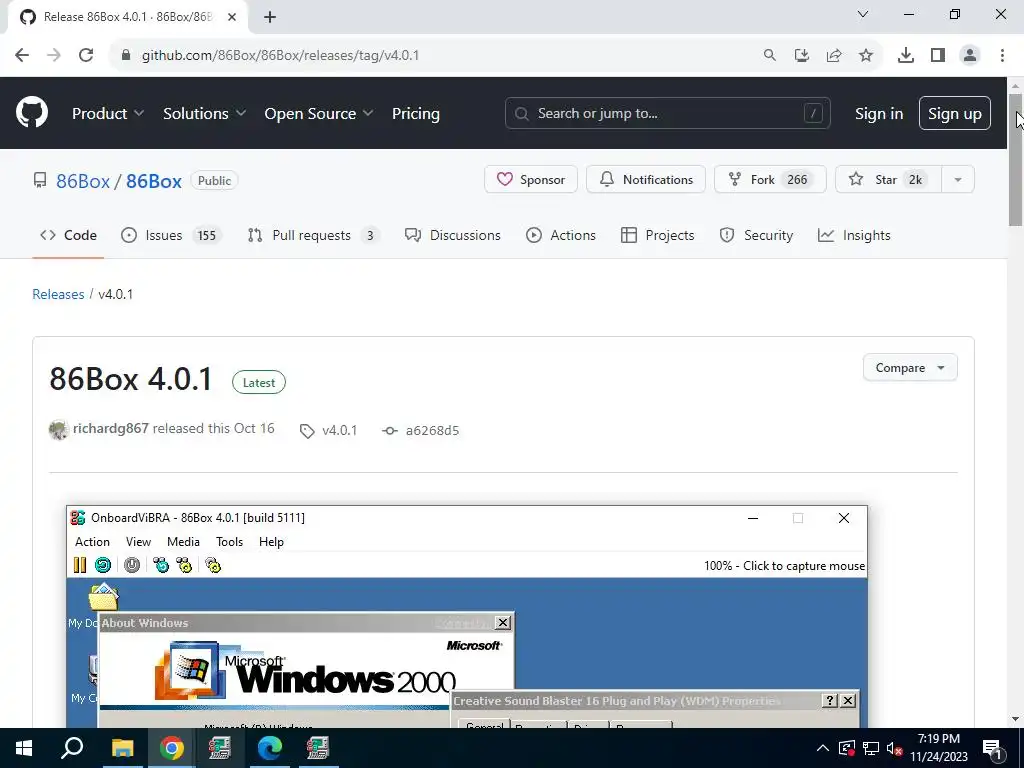
Task: Click the address bar URL
Action: 280,55
